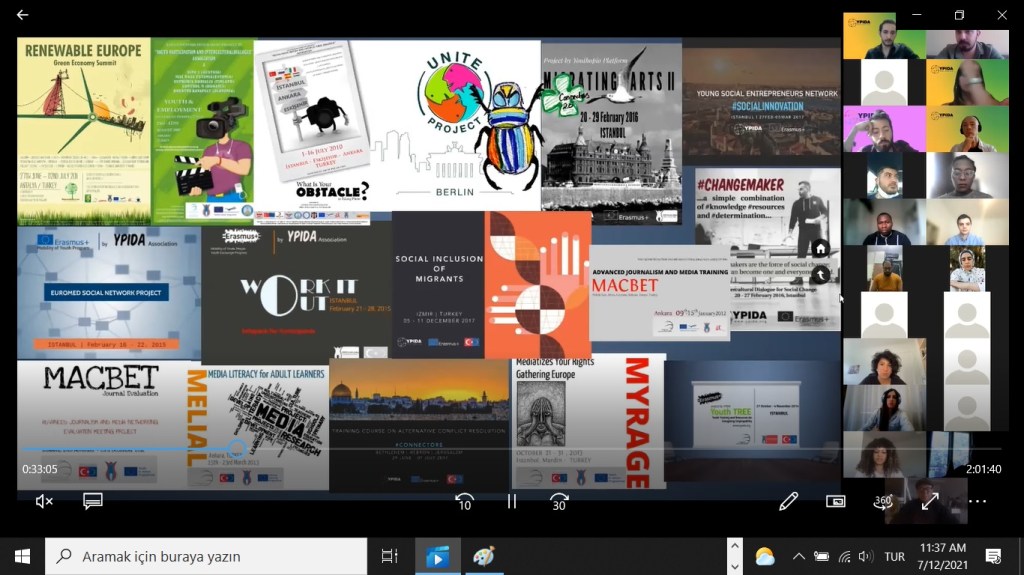Unmute the video volume
Screen dimensions: 1024x575
coord(44,501)
